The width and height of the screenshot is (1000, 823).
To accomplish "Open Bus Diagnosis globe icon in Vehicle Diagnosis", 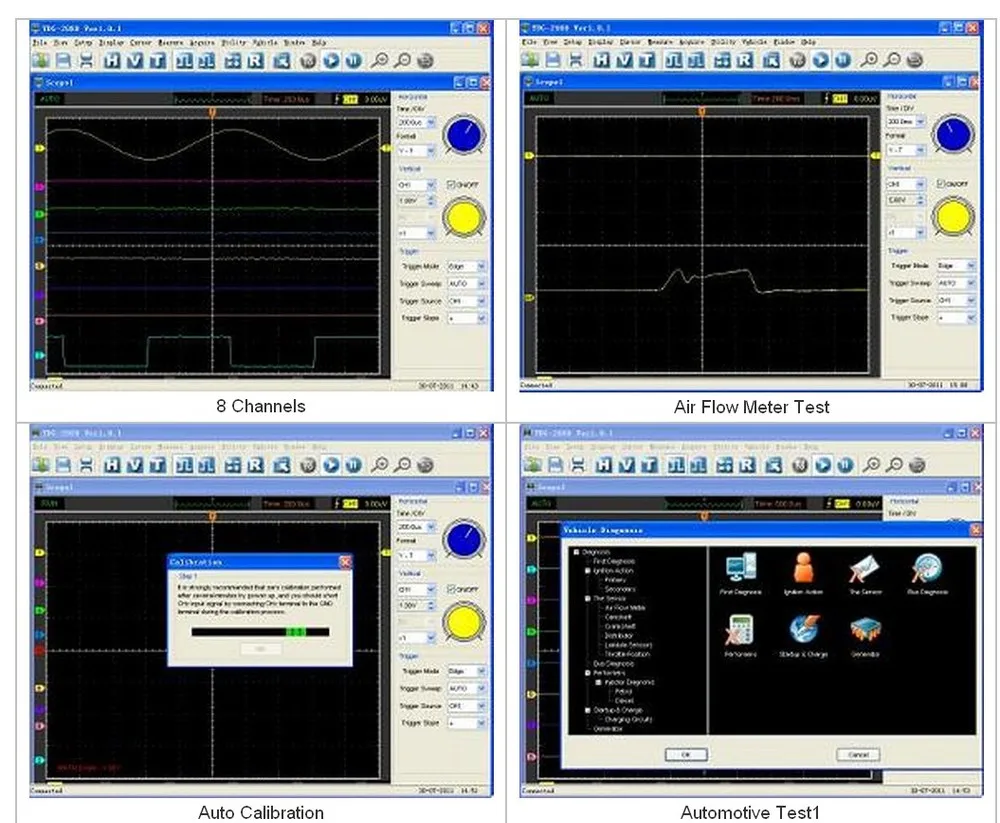I will coord(927,568).
